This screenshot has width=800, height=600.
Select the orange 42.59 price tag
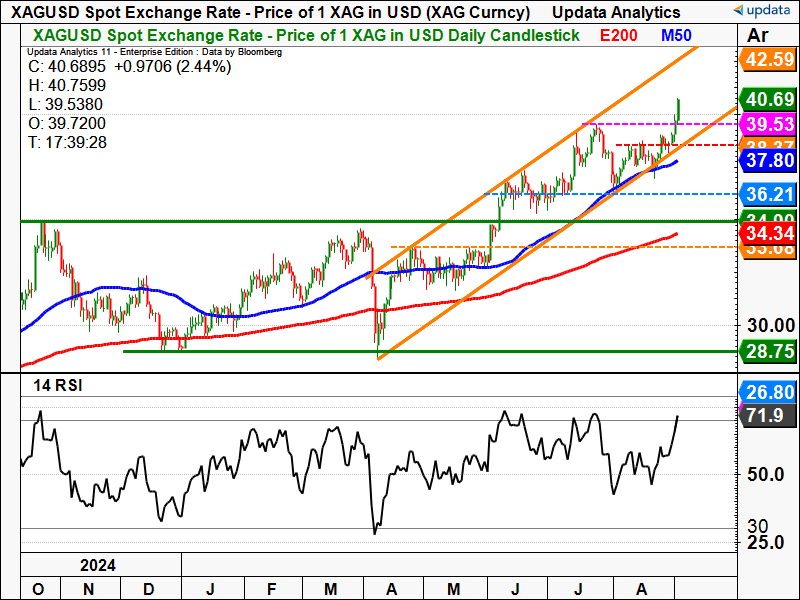(x=768, y=59)
